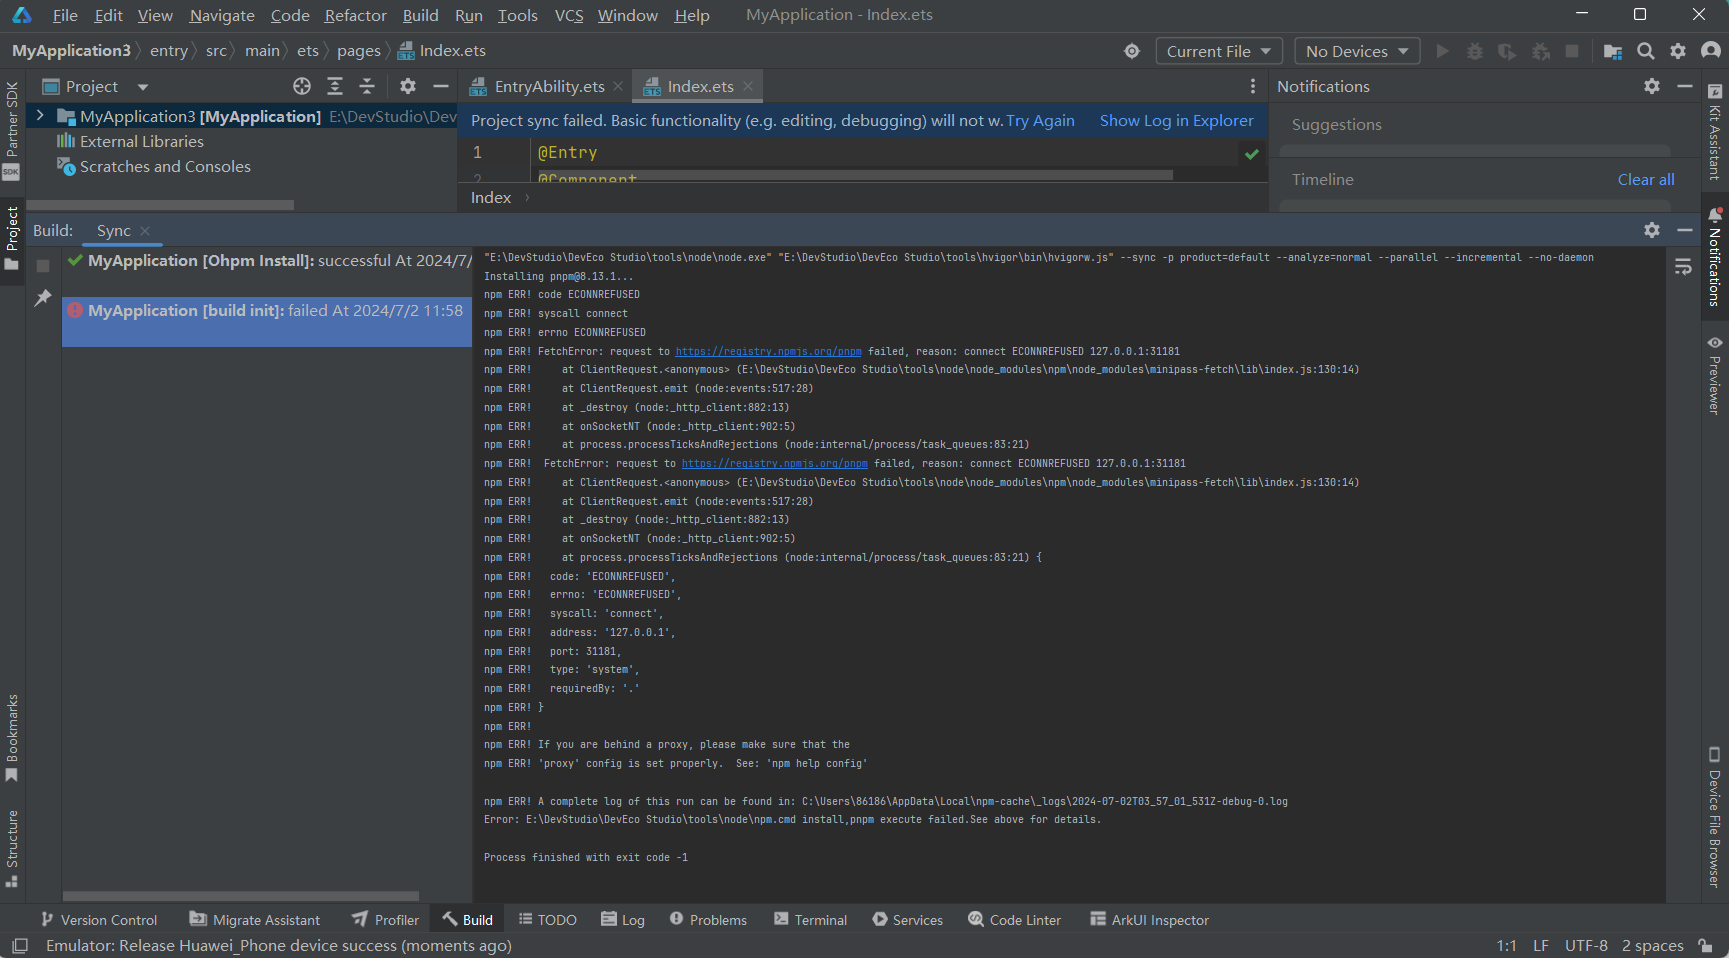Viewport: 1729px width, 958px height.
Task: Toggle Structure side panel
Action: (x=12, y=848)
